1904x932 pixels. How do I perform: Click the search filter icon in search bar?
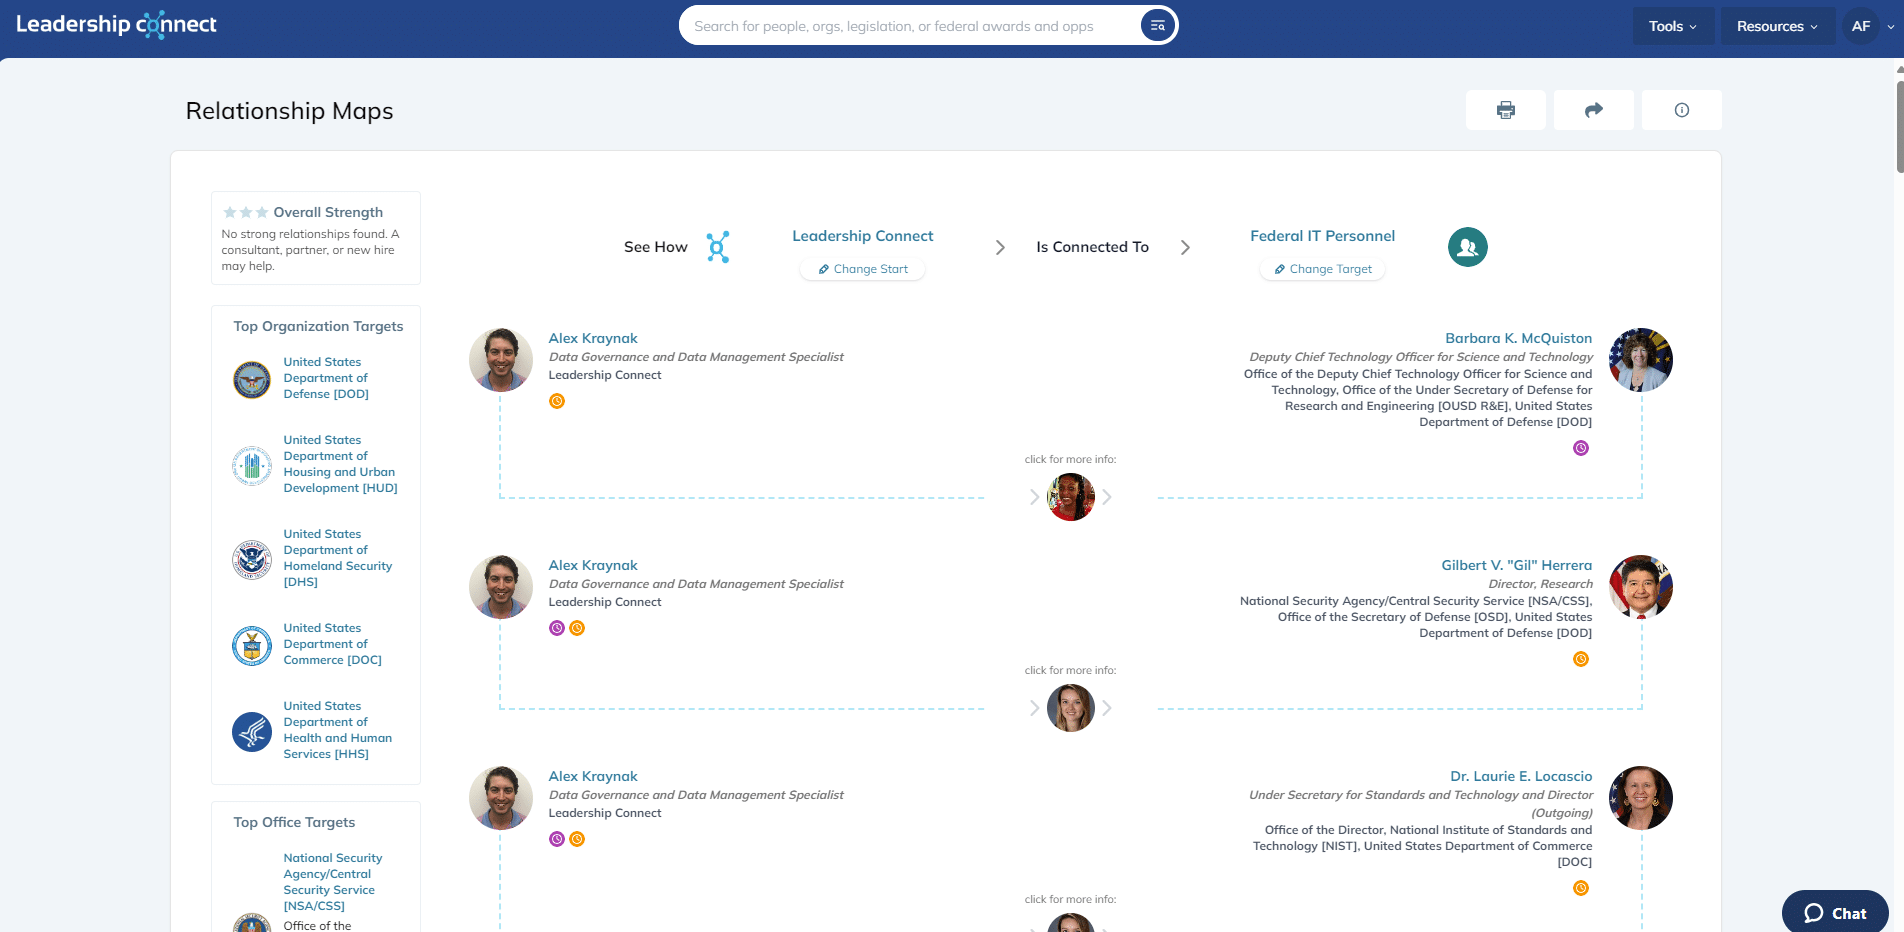(x=1157, y=26)
